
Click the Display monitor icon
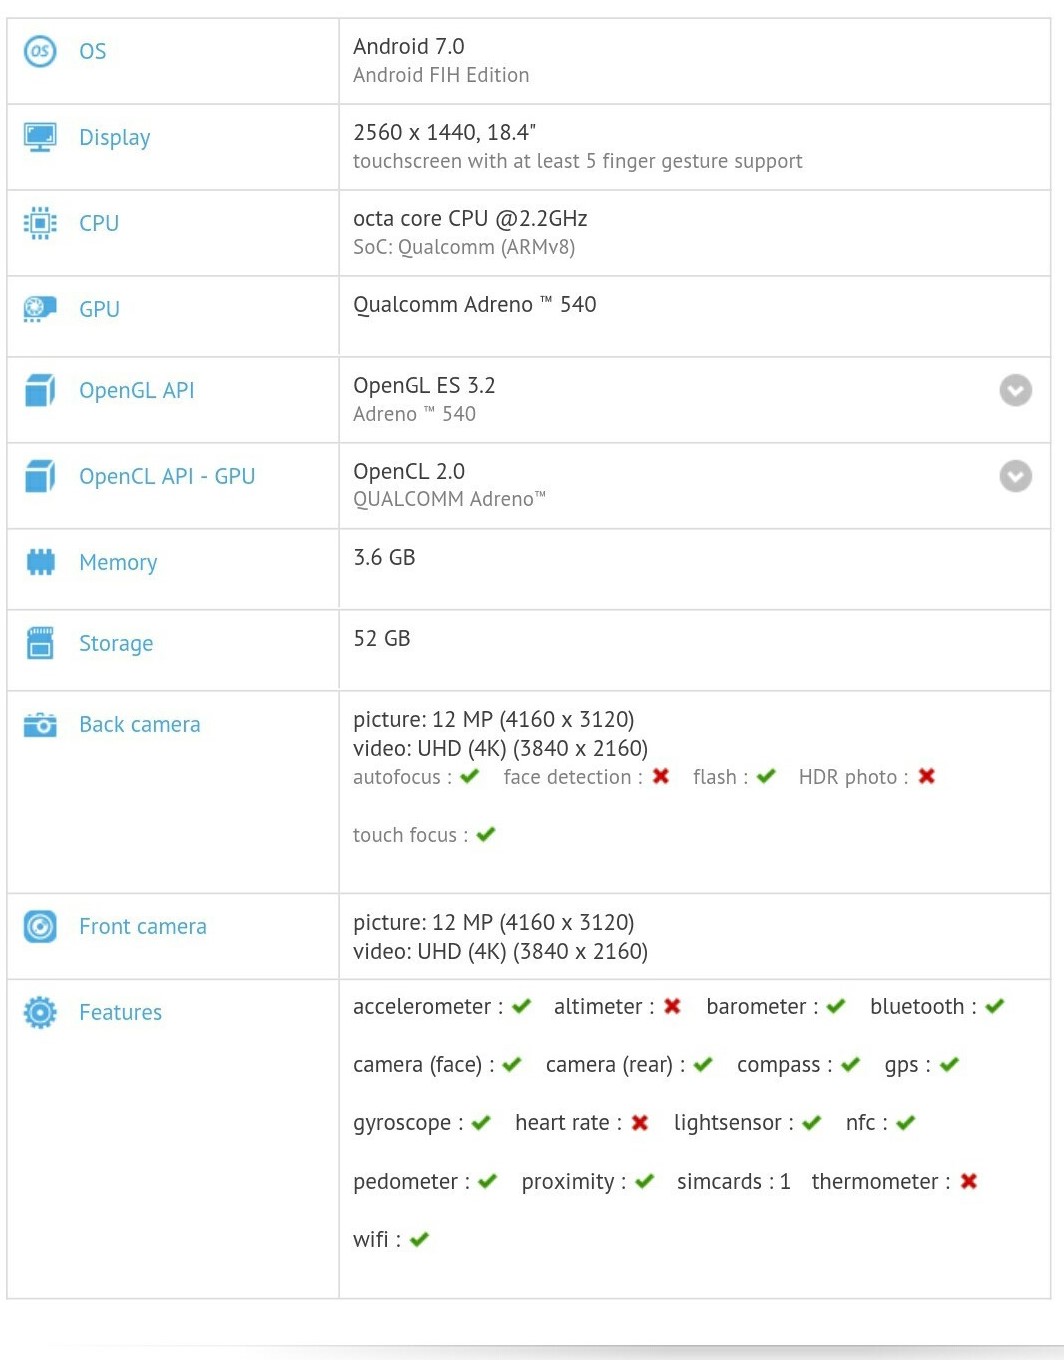click(x=40, y=137)
